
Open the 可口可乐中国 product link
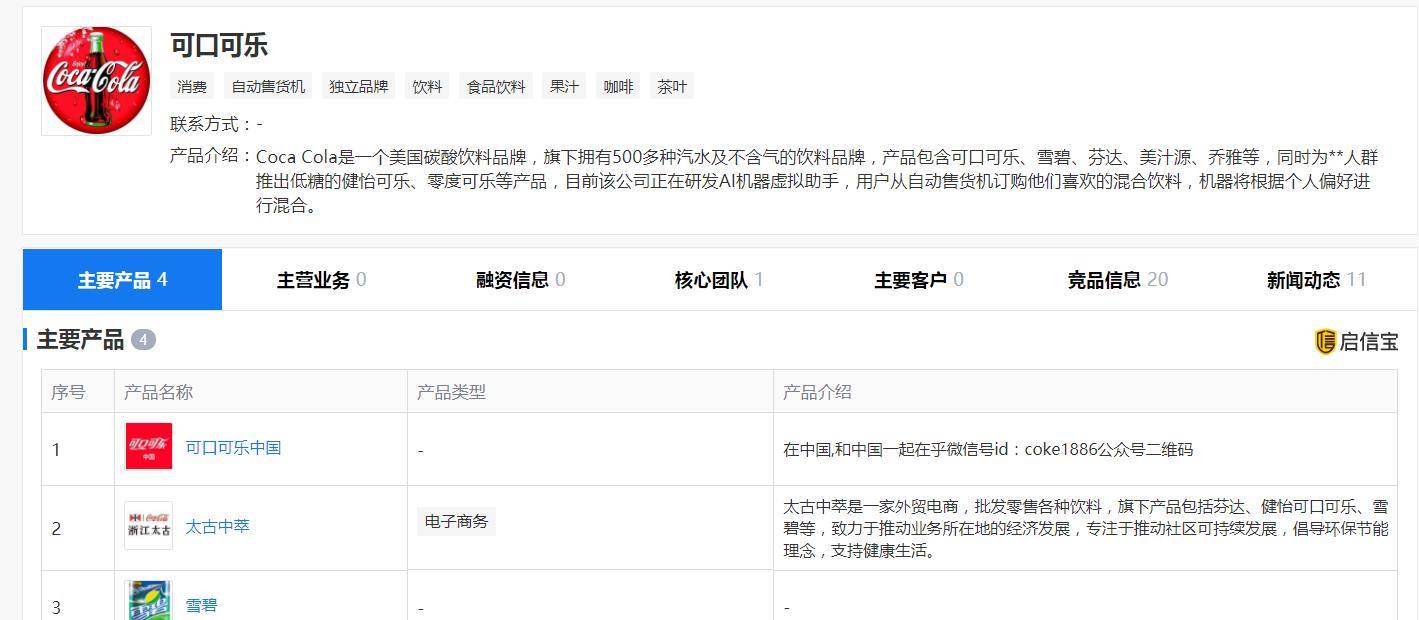pos(233,447)
